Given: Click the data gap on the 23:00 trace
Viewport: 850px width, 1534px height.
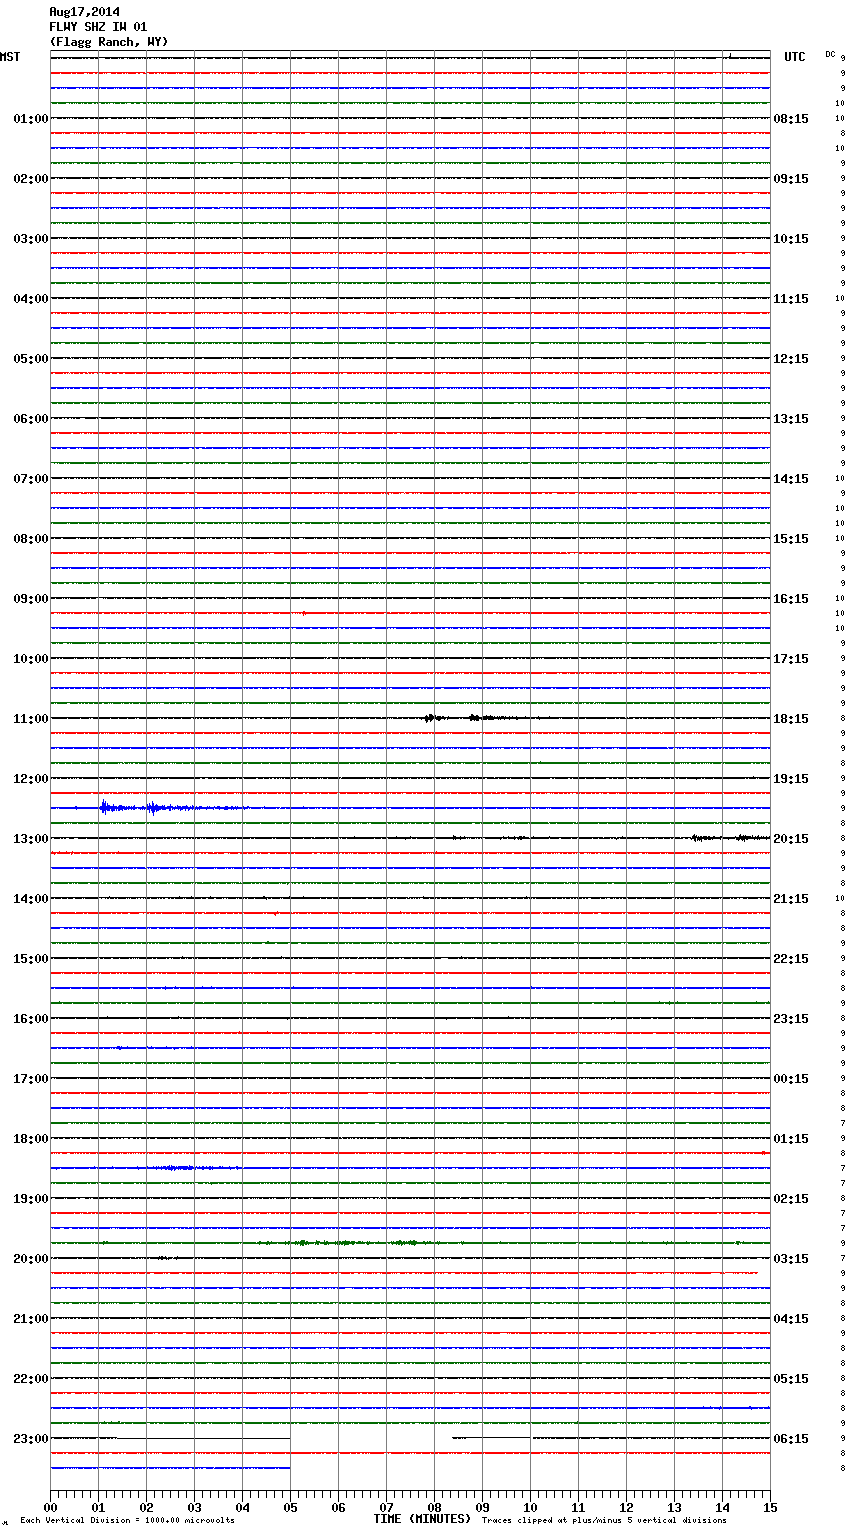Looking at the screenshot, I should (370, 1438).
